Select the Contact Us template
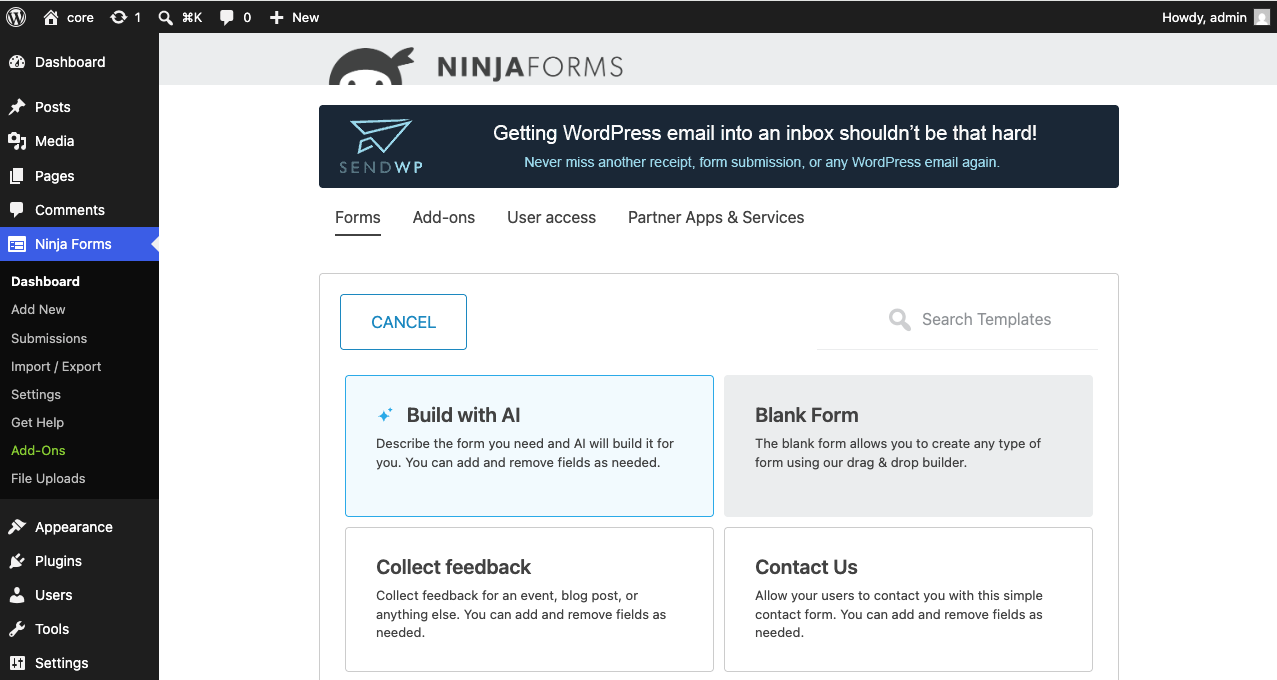Viewport: 1277px width, 680px height. (x=908, y=599)
